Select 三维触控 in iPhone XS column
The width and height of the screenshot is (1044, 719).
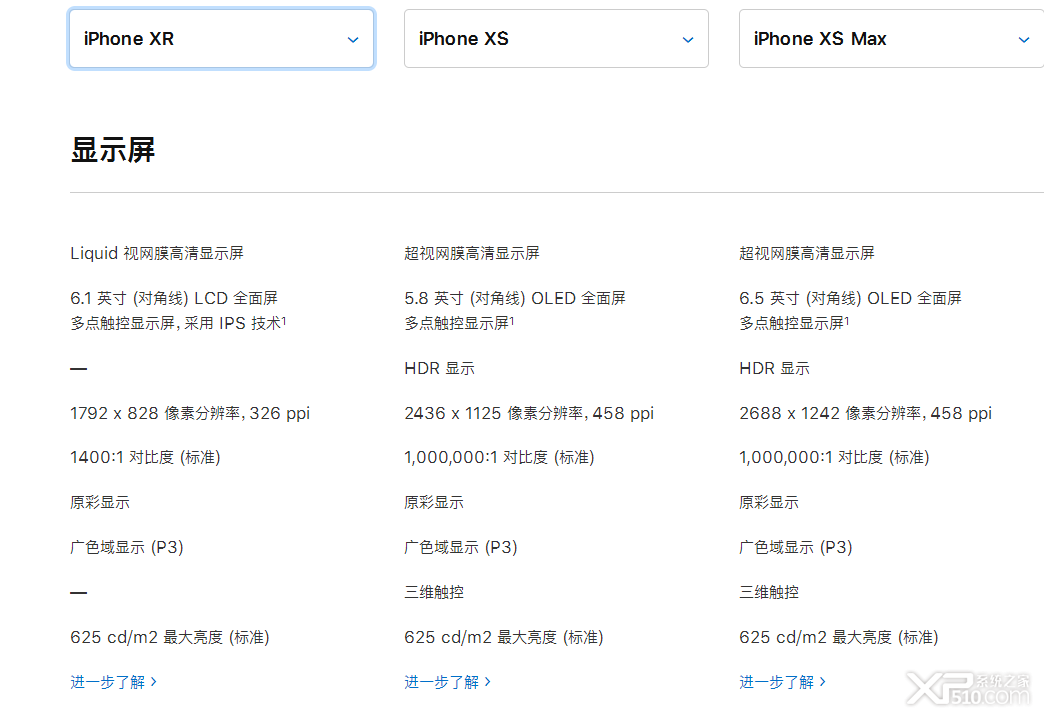pos(434,592)
